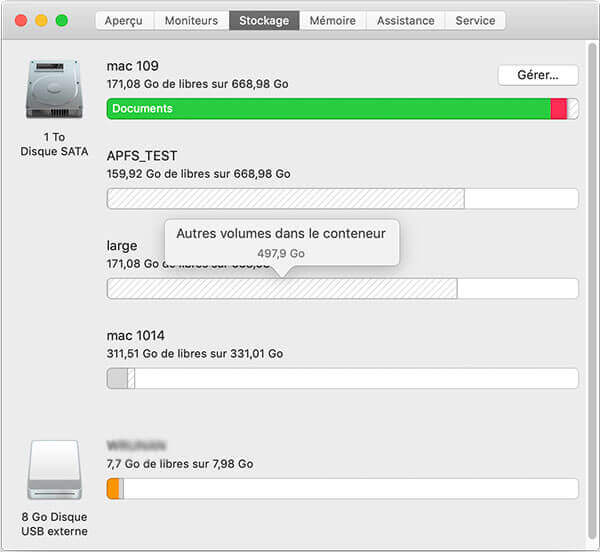Maximize the window with the green button
The height and width of the screenshot is (552, 600).
coord(62,20)
